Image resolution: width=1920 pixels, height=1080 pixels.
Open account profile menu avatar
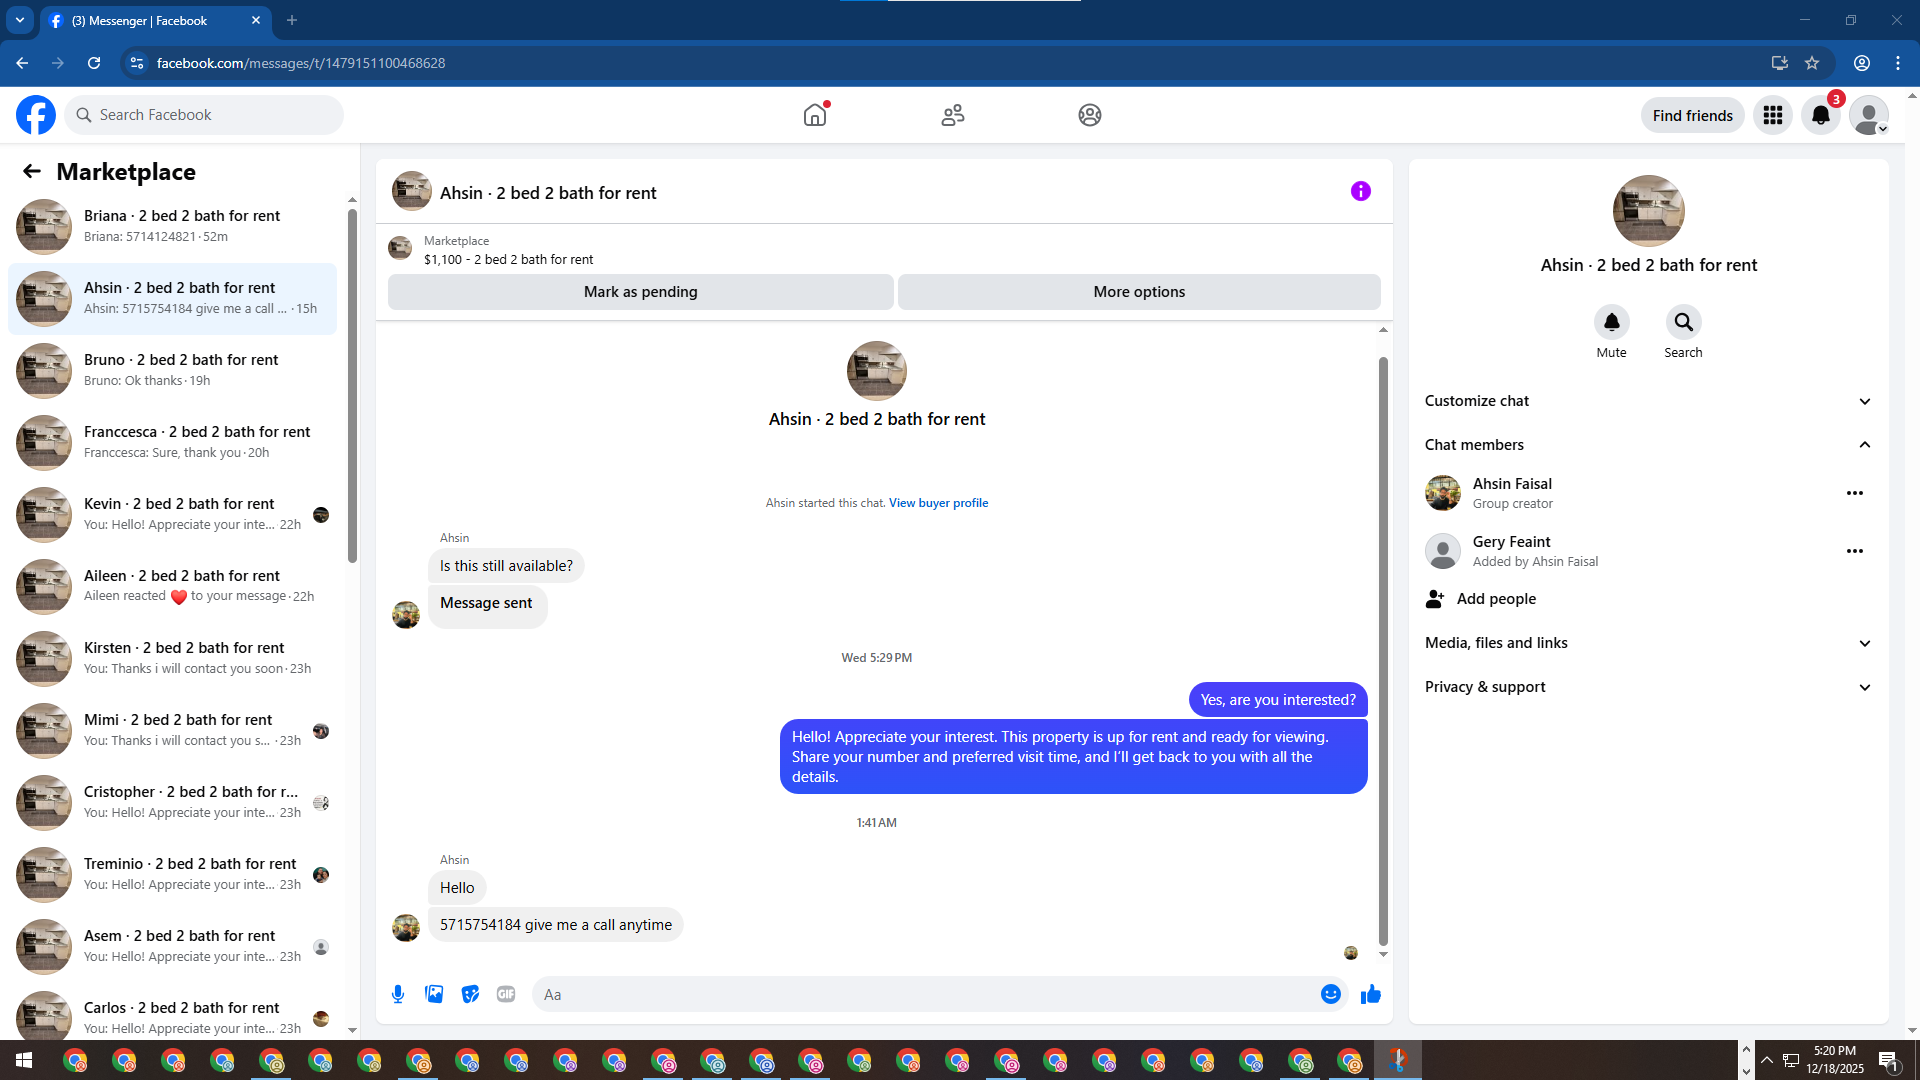[x=1868, y=115]
